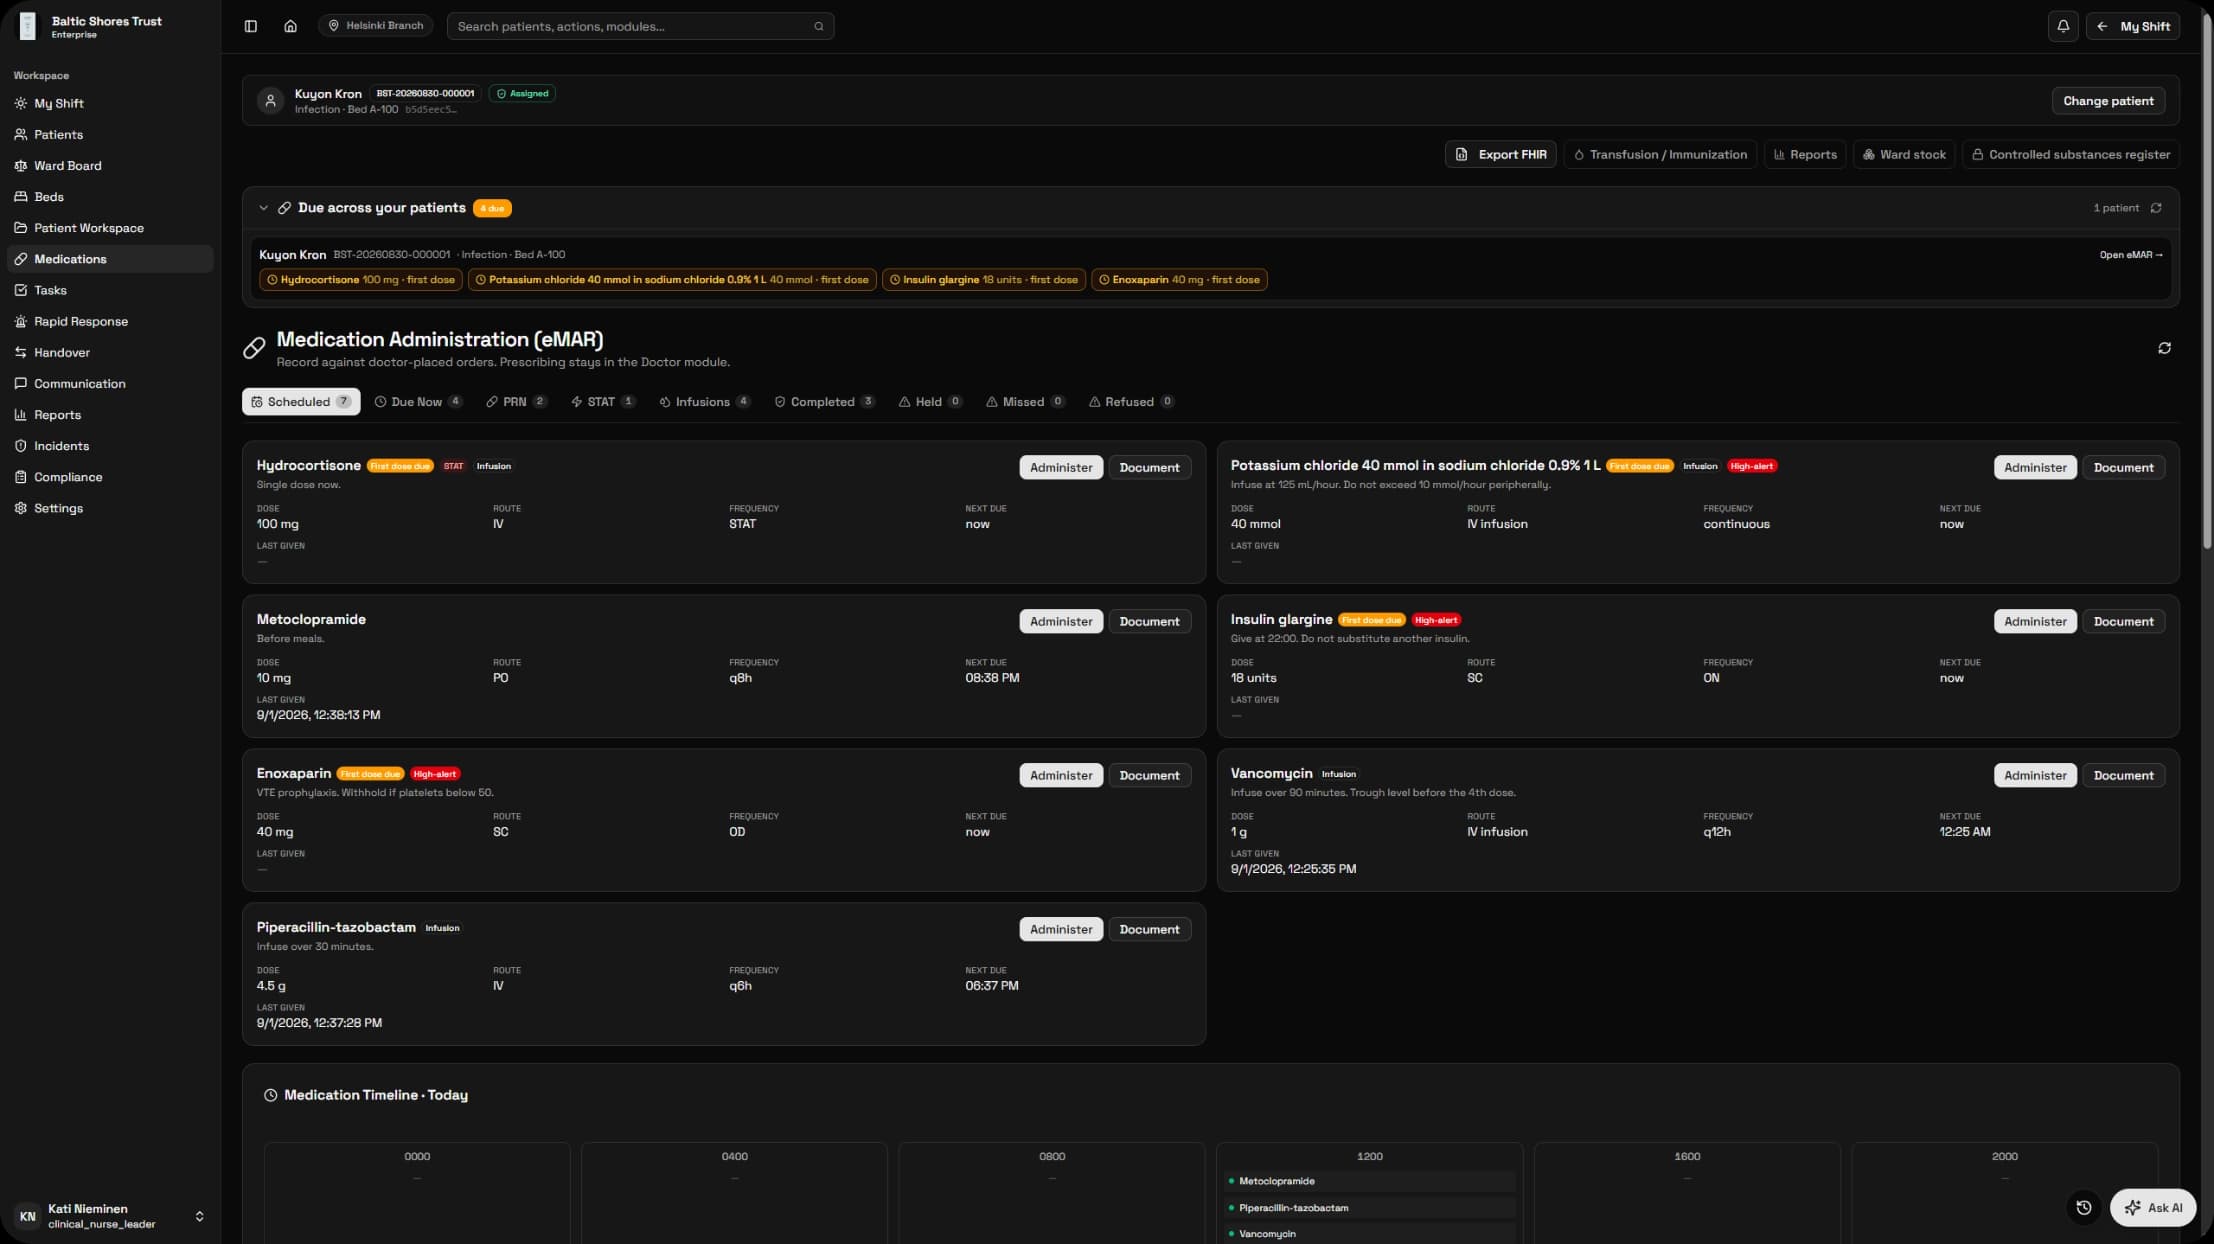Viewport: 2214px width, 1244px height.
Task: Document the Piperacillin-tazobactam order
Action: pyautogui.click(x=1149, y=929)
